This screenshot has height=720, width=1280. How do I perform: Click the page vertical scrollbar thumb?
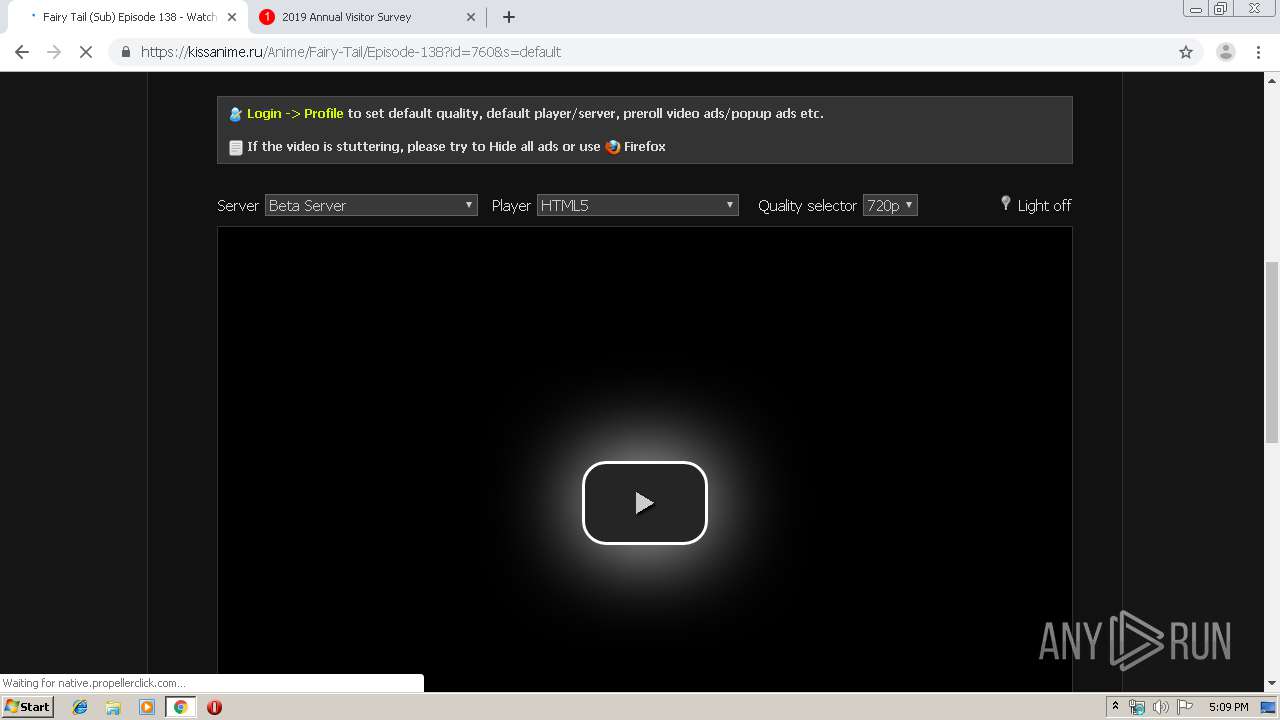pyautogui.click(x=1272, y=351)
